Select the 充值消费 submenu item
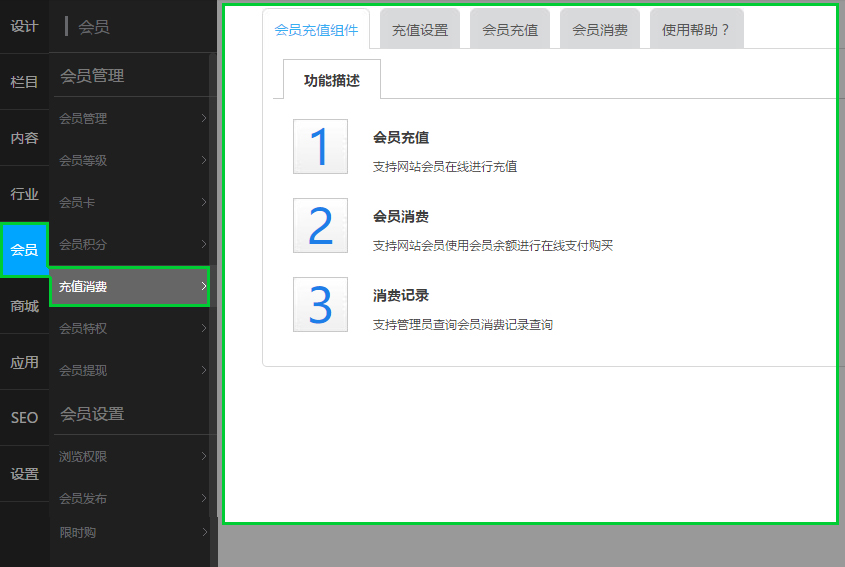845x567 pixels. [130, 286]
